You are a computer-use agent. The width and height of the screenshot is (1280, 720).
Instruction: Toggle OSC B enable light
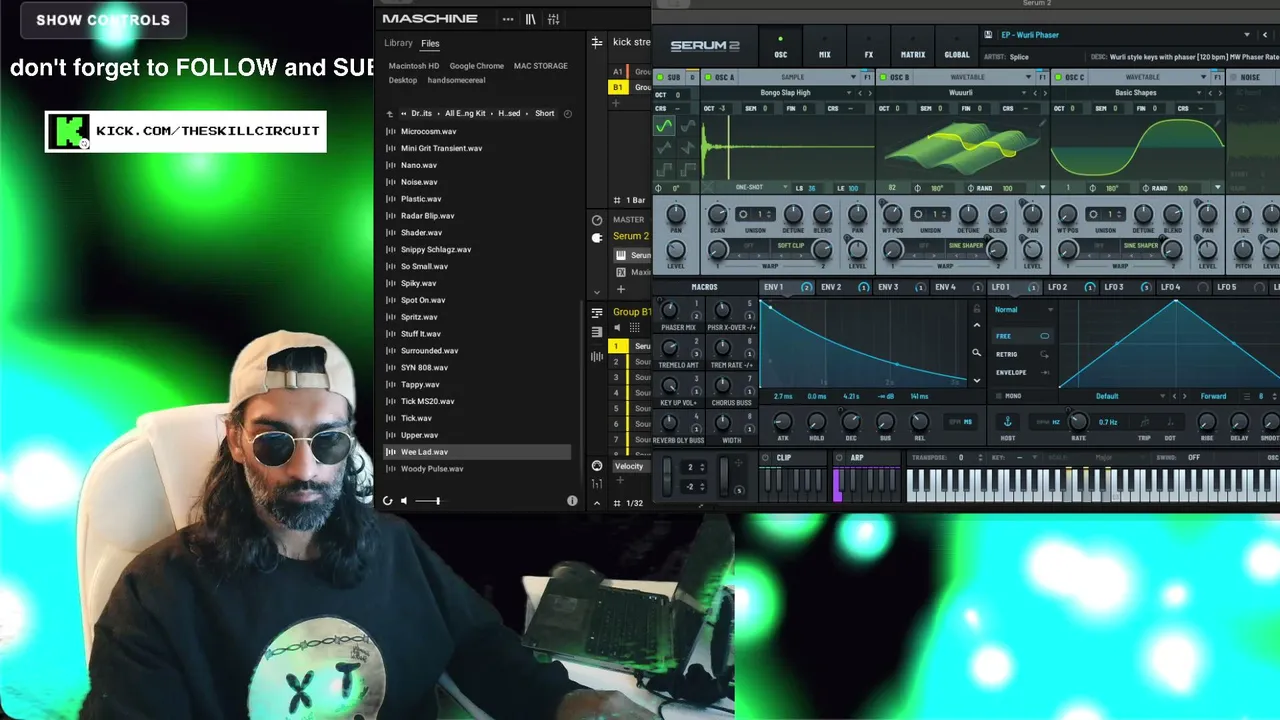tap(882, 77)
